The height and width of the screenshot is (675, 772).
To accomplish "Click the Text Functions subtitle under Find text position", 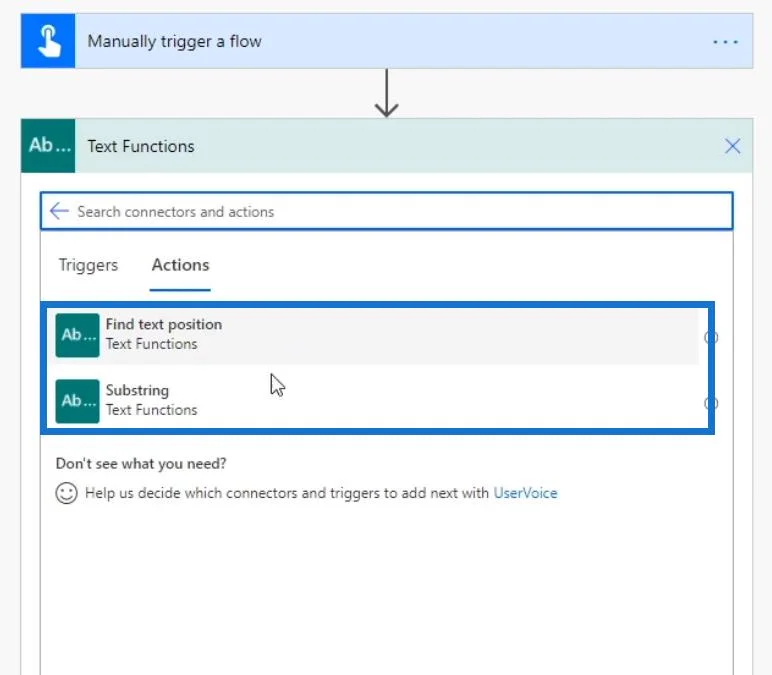I will (x=151, y=344).
